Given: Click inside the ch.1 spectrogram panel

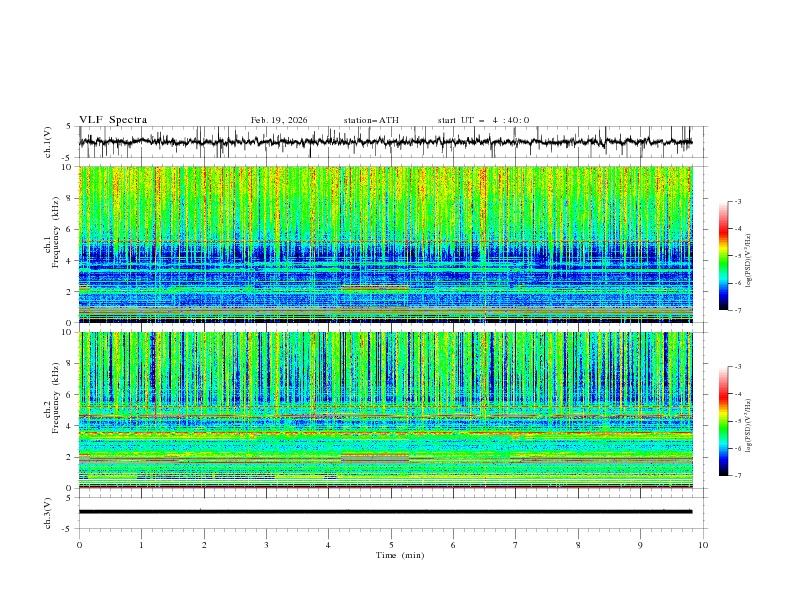Looking at the screenshot, I should [x=390, y=244].
